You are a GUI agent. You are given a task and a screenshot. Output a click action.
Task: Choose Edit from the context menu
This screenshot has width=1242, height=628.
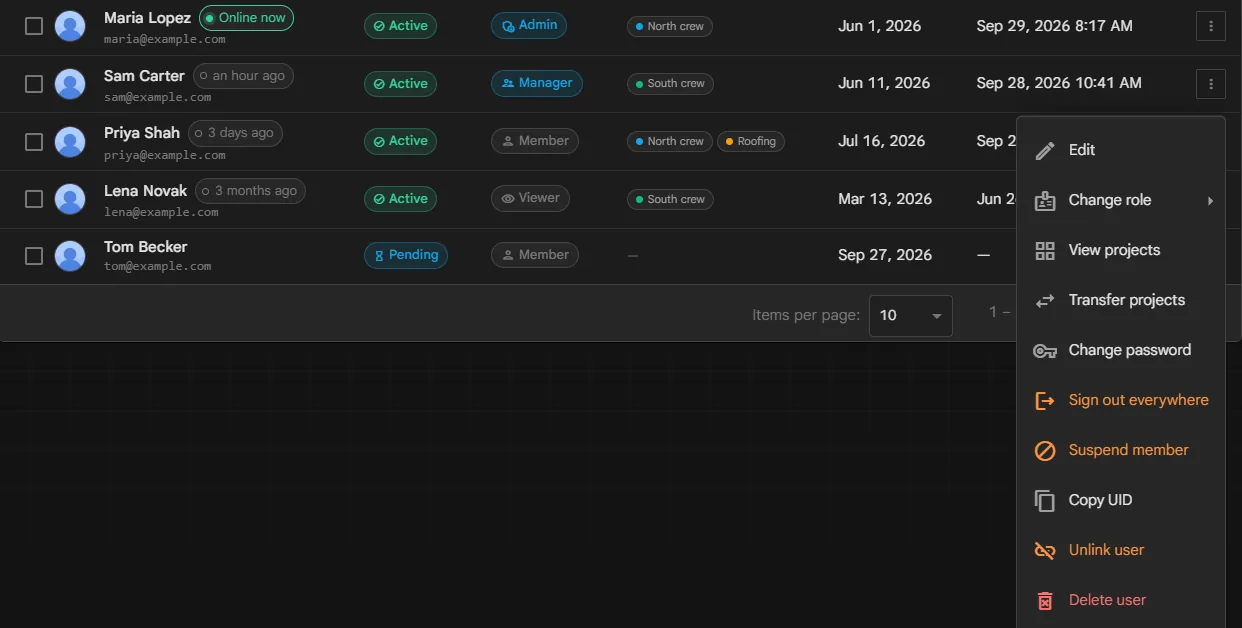pos(1121,150)
